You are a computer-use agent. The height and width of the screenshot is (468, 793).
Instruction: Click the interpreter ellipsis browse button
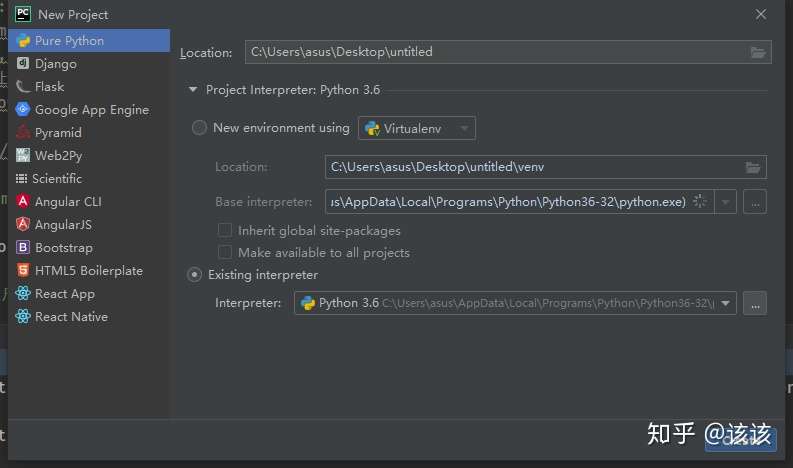click(755, 303)
